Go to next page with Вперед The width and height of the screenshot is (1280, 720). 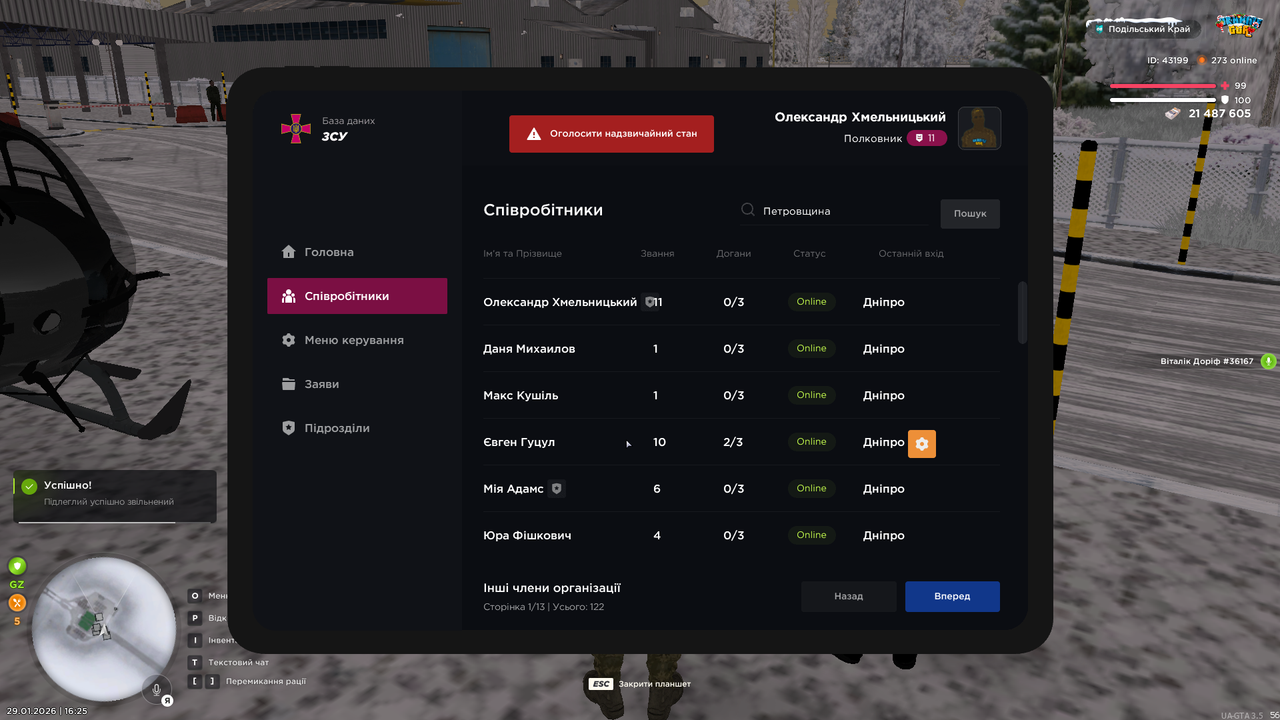coord(952,596)
